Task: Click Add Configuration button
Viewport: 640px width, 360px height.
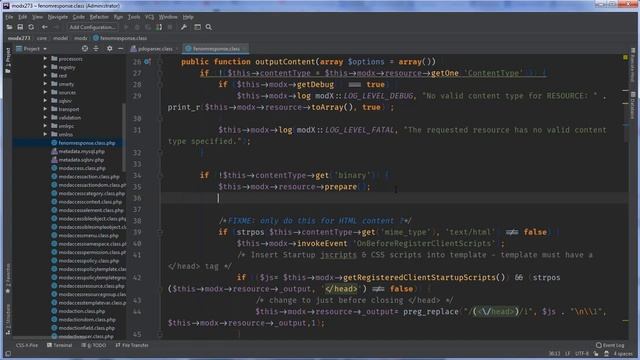Action: pos(92,27)
